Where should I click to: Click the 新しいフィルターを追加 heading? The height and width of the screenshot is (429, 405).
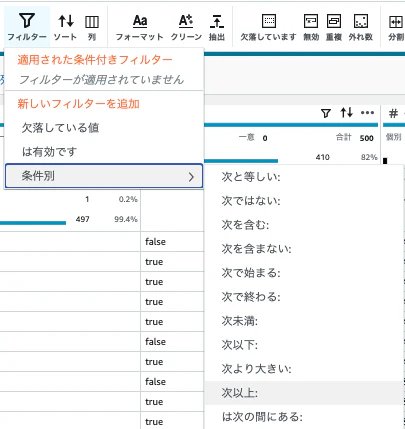click(x=78, y=104)
